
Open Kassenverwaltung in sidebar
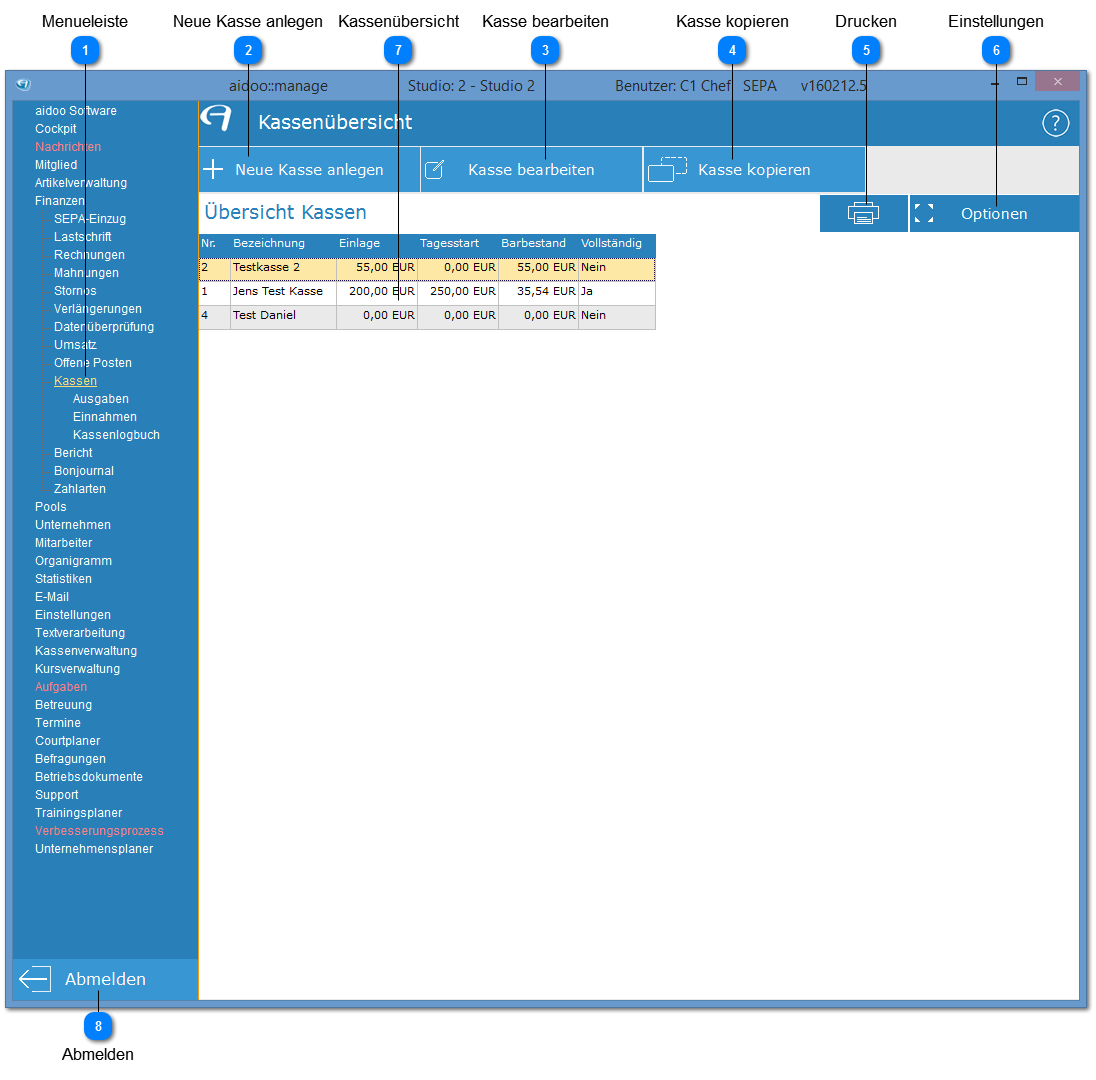(86, 651)
